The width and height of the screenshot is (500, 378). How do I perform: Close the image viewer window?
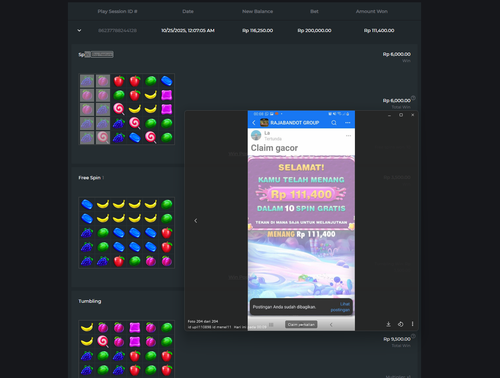pos(413,115)
